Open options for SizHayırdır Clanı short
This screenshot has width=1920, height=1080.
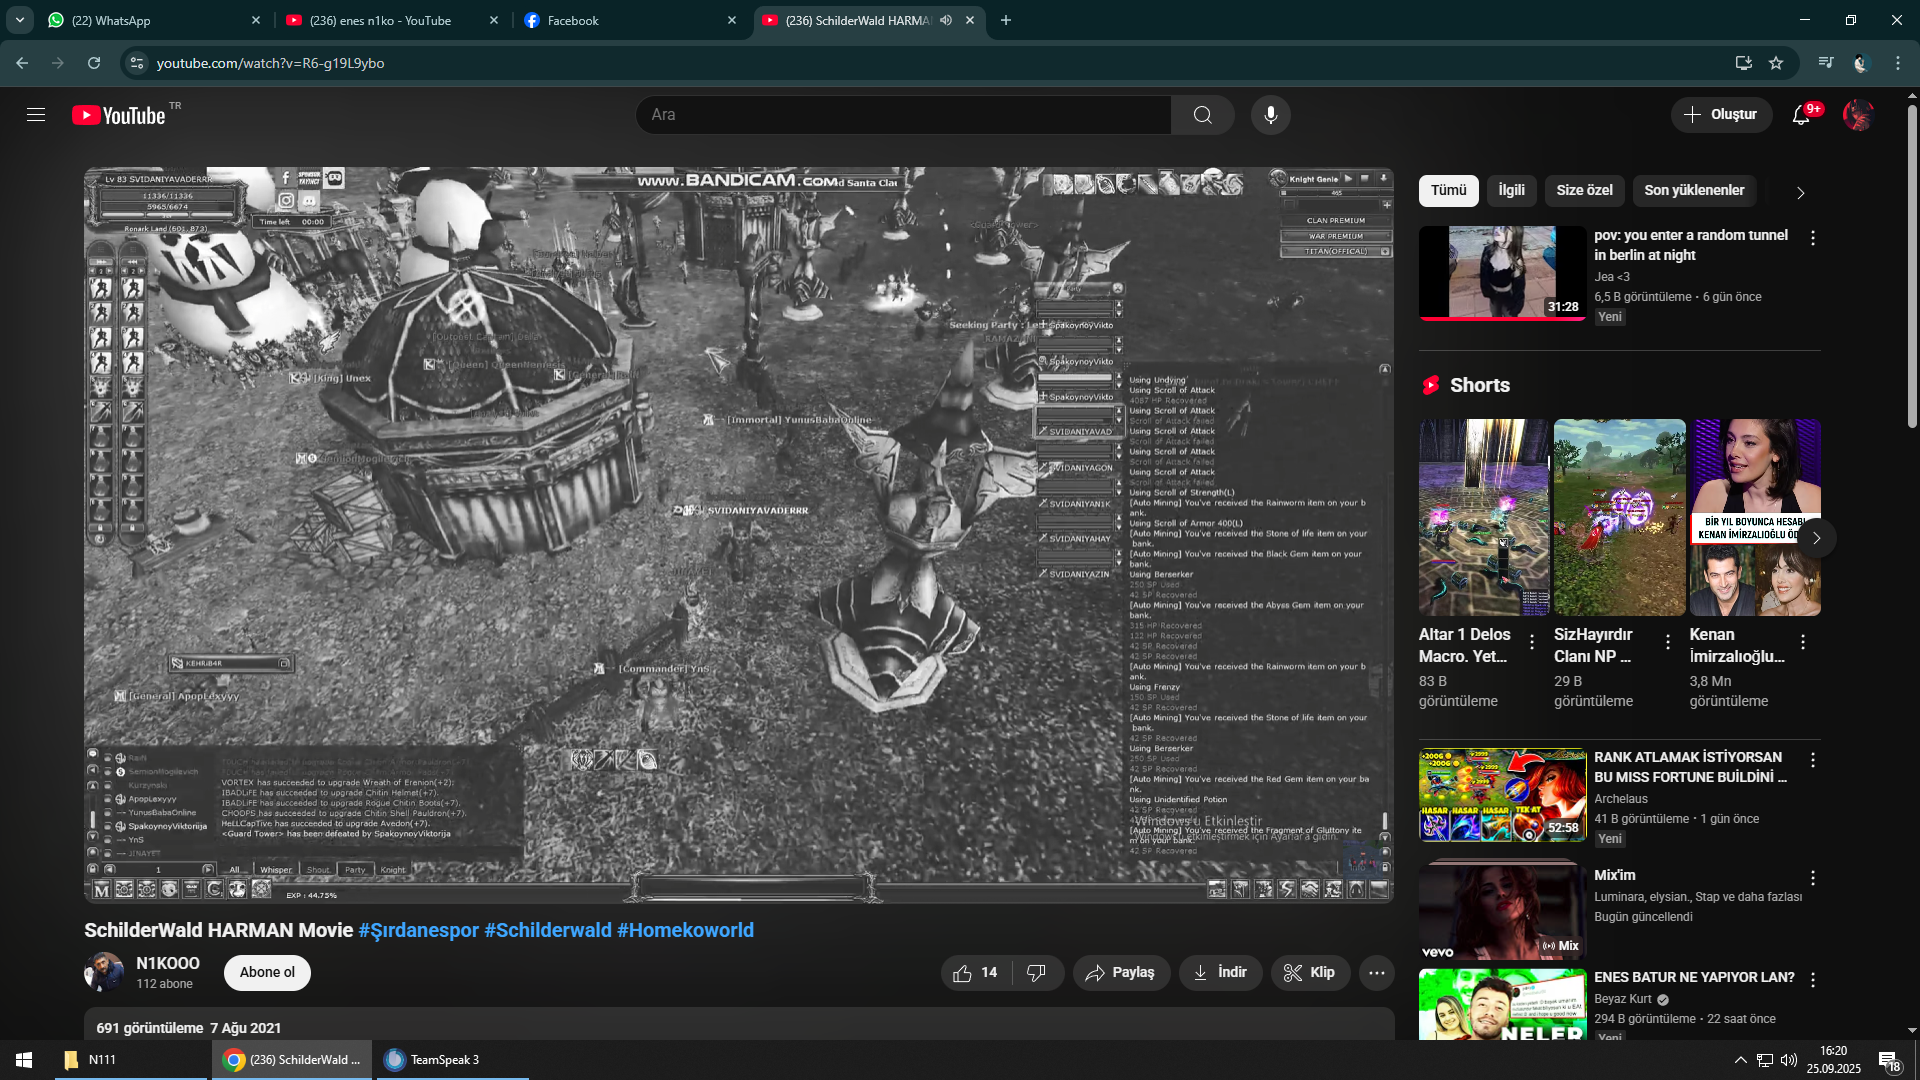pos(1668,642)
